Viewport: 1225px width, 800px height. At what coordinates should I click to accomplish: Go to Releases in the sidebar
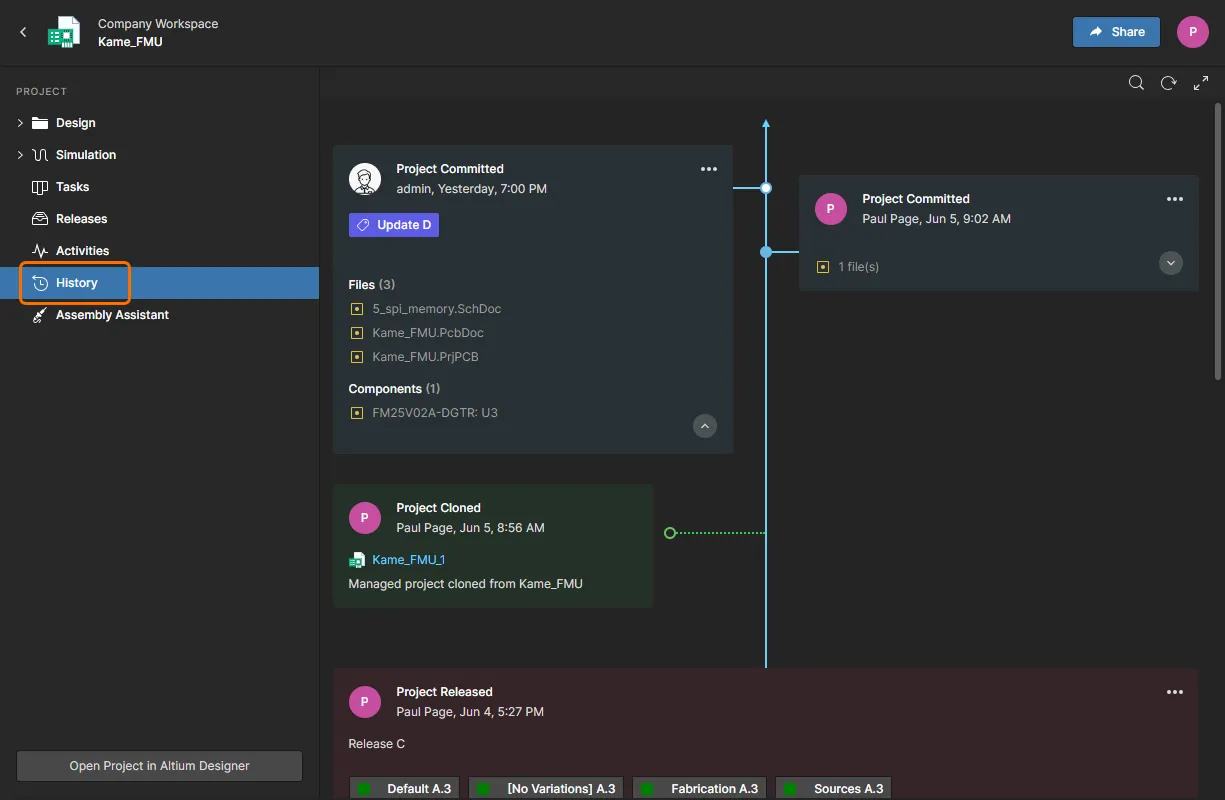(x=81, y=219)
